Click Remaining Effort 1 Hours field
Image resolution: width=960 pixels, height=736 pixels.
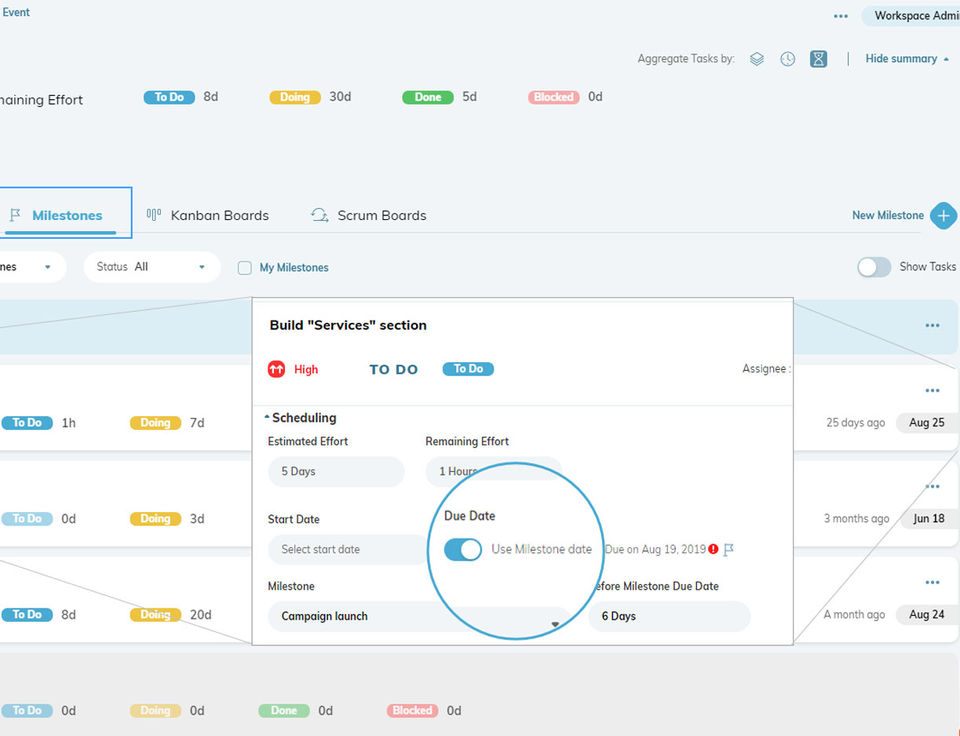(493, 471)
